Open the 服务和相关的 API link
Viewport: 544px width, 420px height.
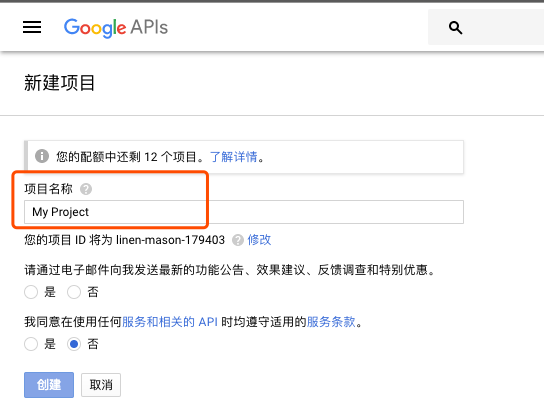[170, 322]
